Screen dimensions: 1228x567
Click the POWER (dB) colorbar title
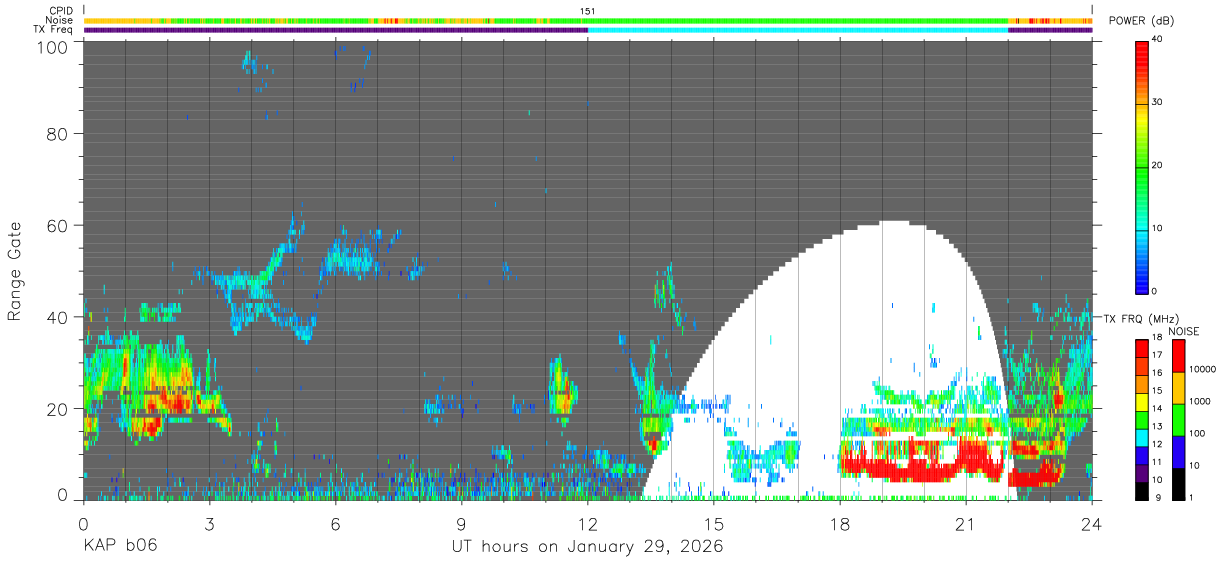click(x=1141, y=21)
